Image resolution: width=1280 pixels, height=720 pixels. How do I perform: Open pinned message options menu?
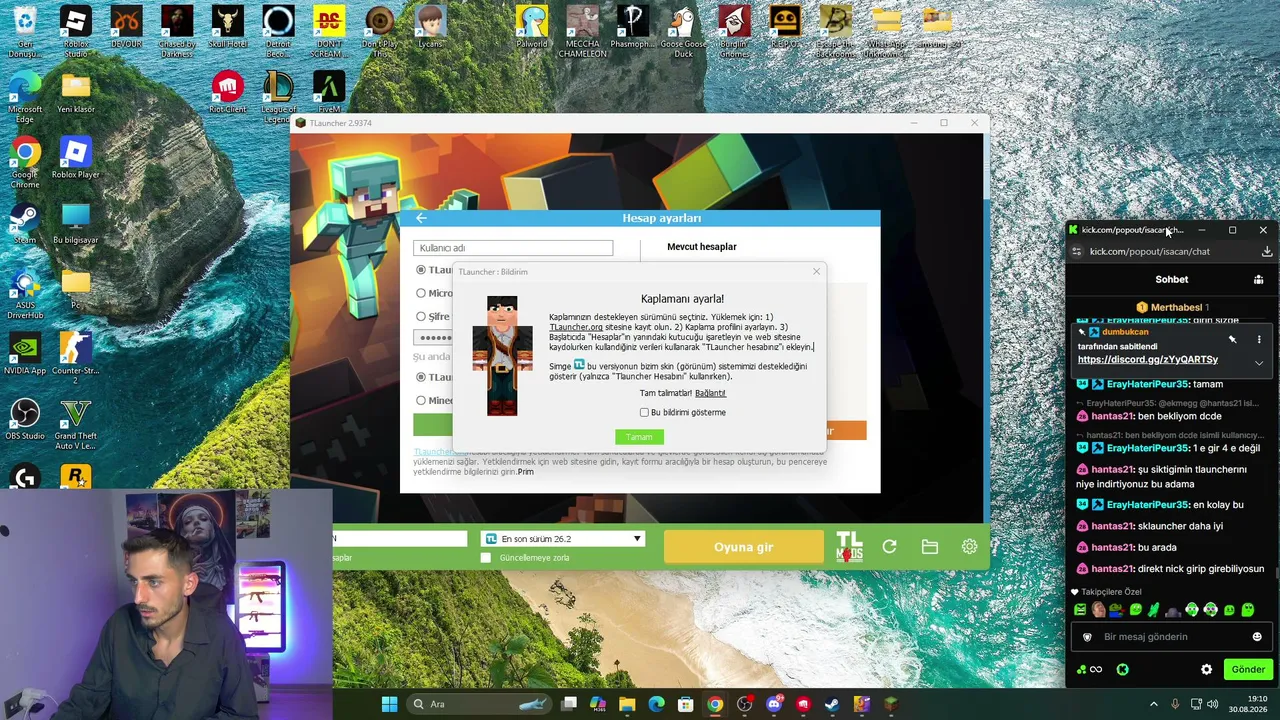(x=1259, y=340)
